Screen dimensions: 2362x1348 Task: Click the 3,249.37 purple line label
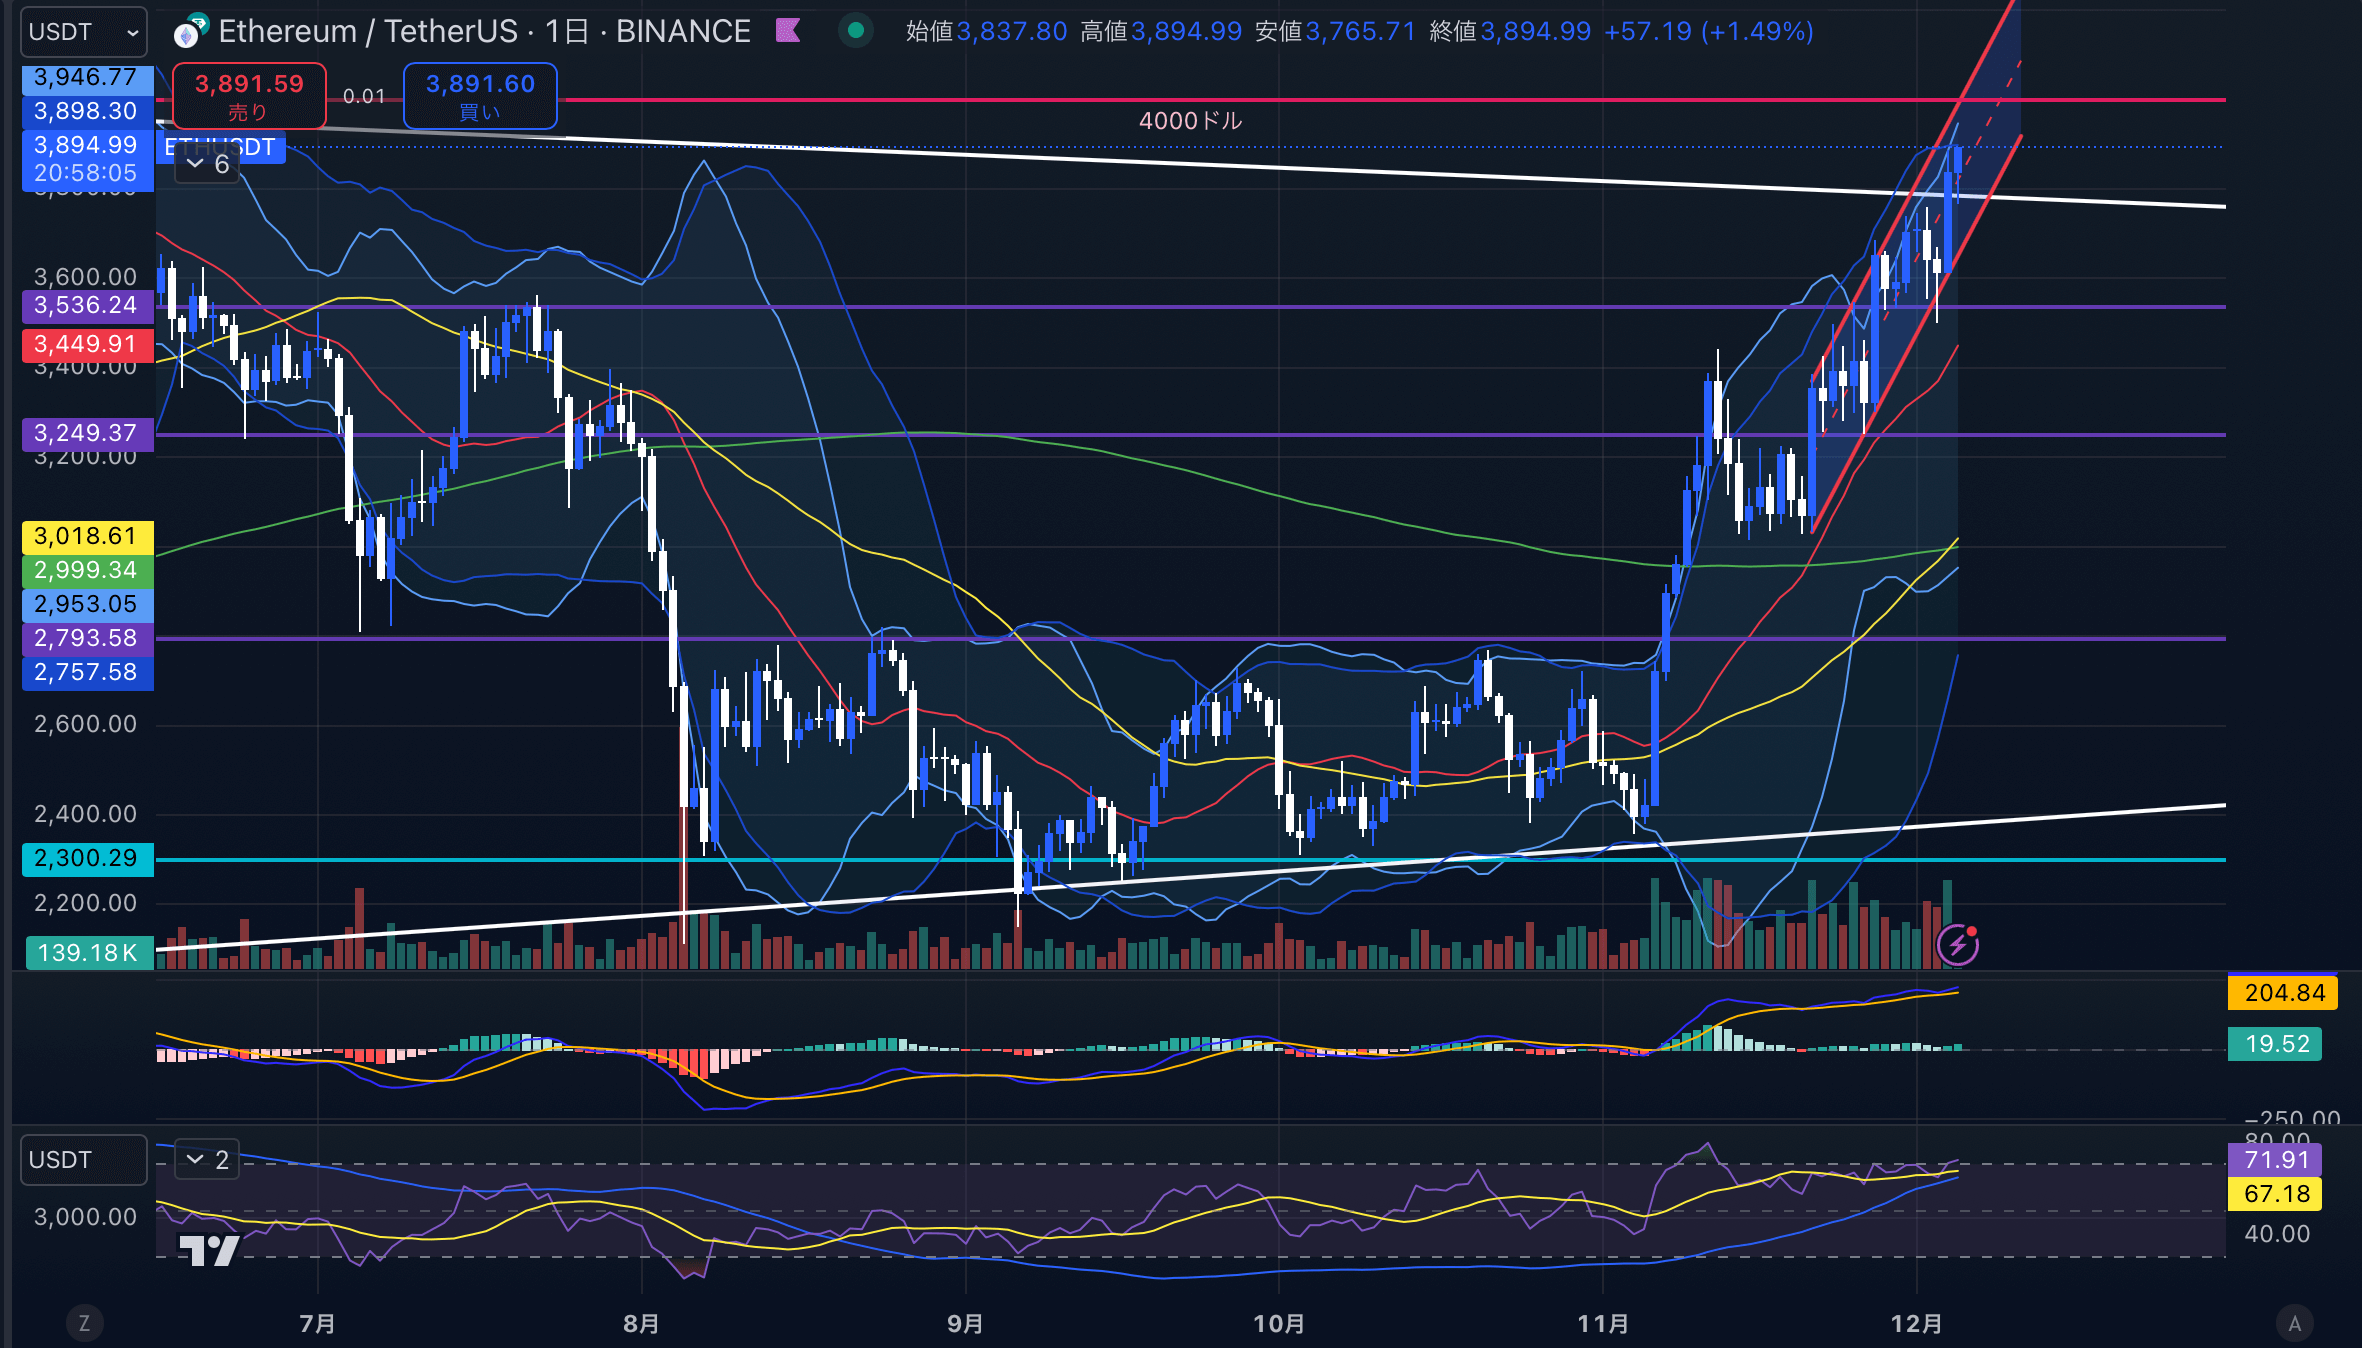click(87, 434)
